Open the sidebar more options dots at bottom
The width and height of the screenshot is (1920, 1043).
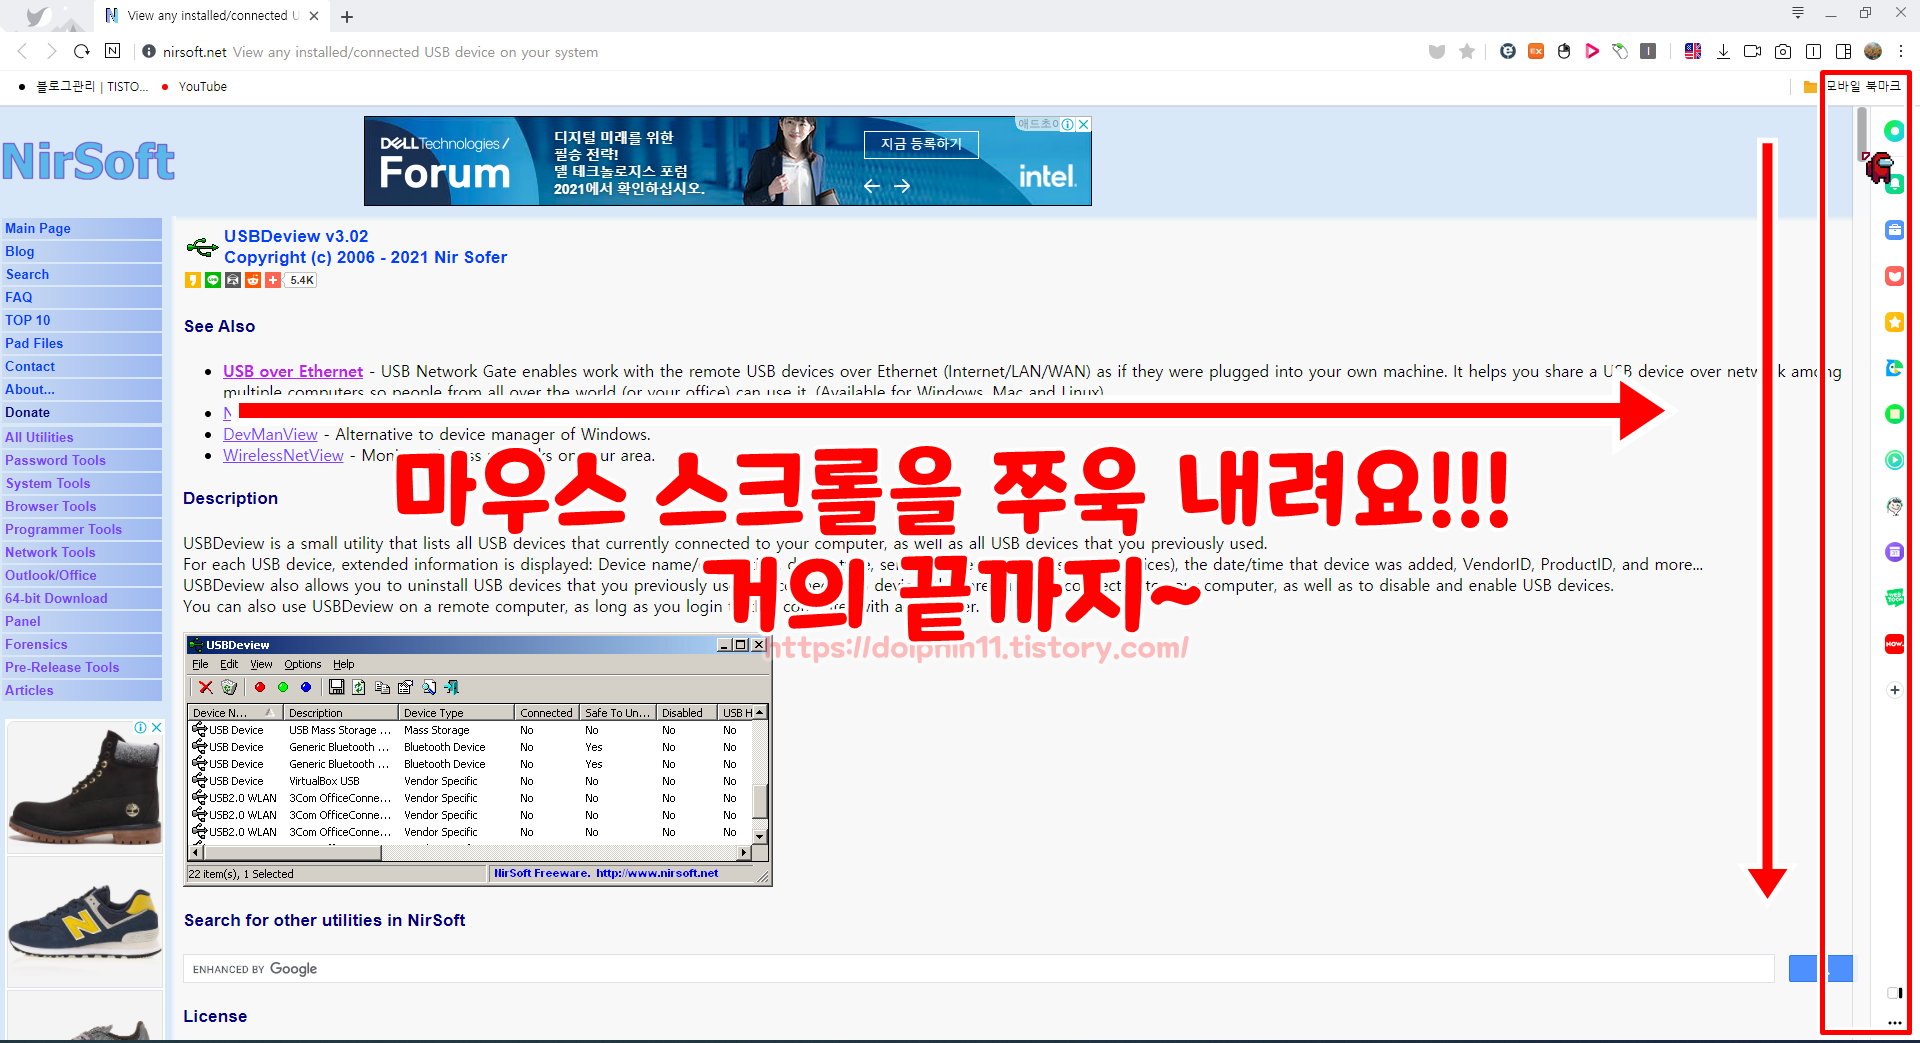click(1894, 1023)
